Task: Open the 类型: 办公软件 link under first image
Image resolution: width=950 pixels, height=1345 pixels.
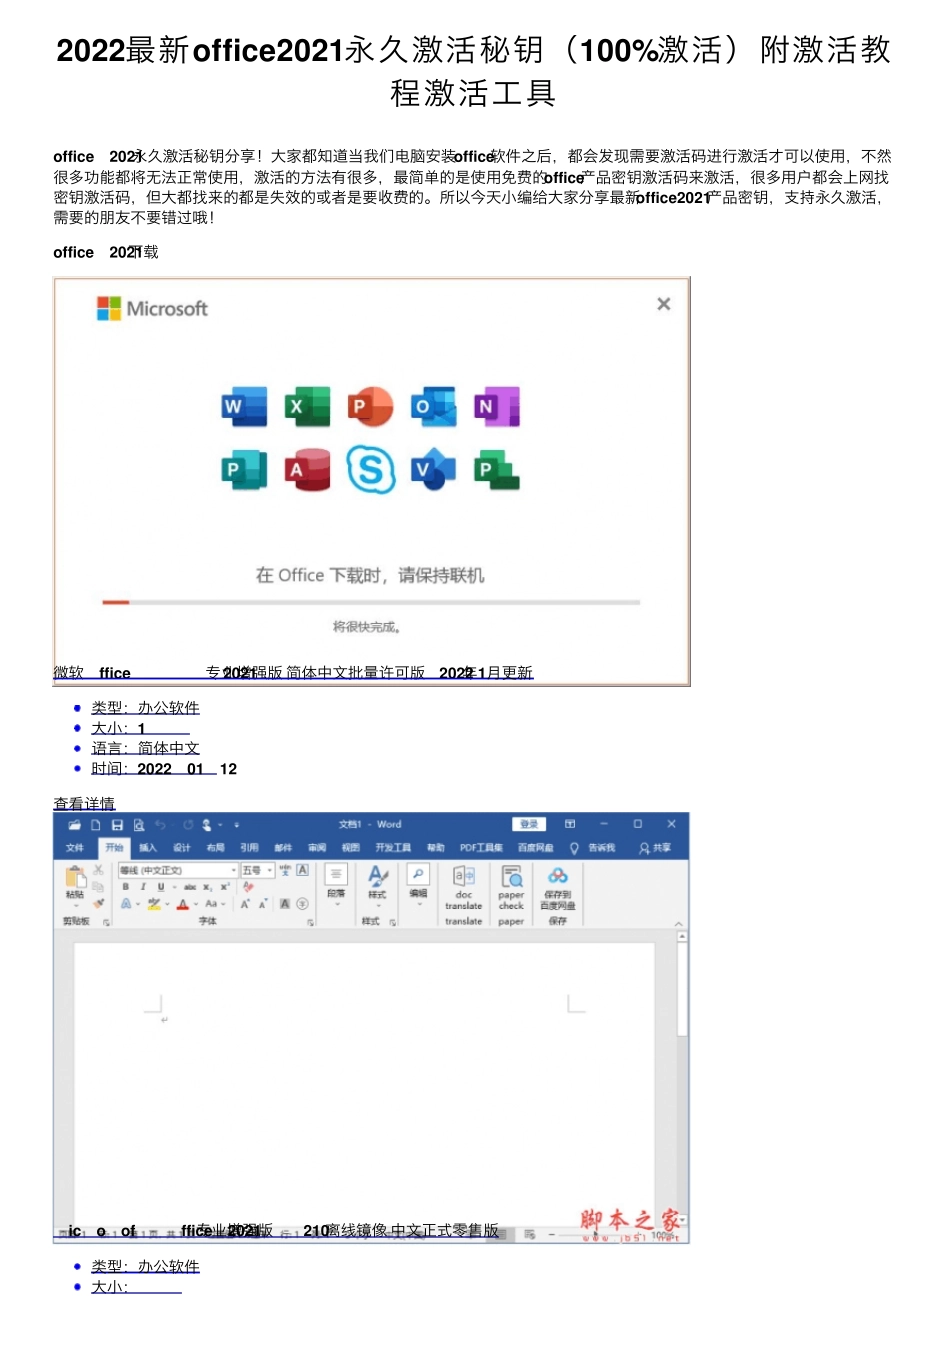Action: click(x=146, y=708)
